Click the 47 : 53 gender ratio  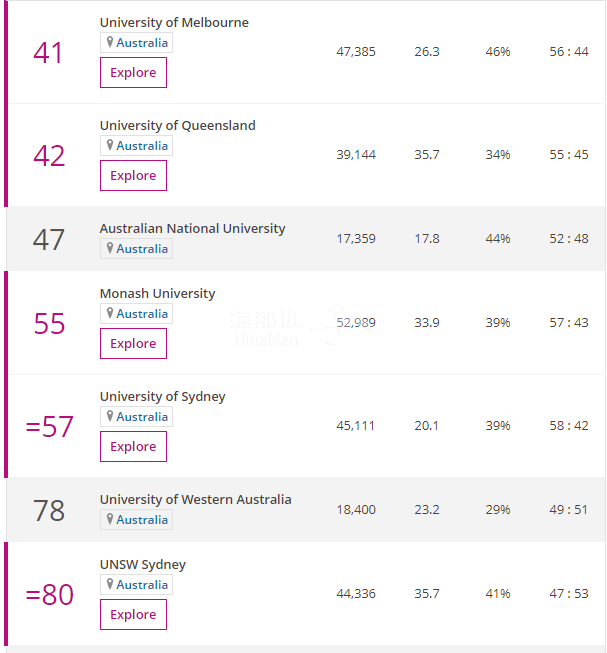[569, 594]
